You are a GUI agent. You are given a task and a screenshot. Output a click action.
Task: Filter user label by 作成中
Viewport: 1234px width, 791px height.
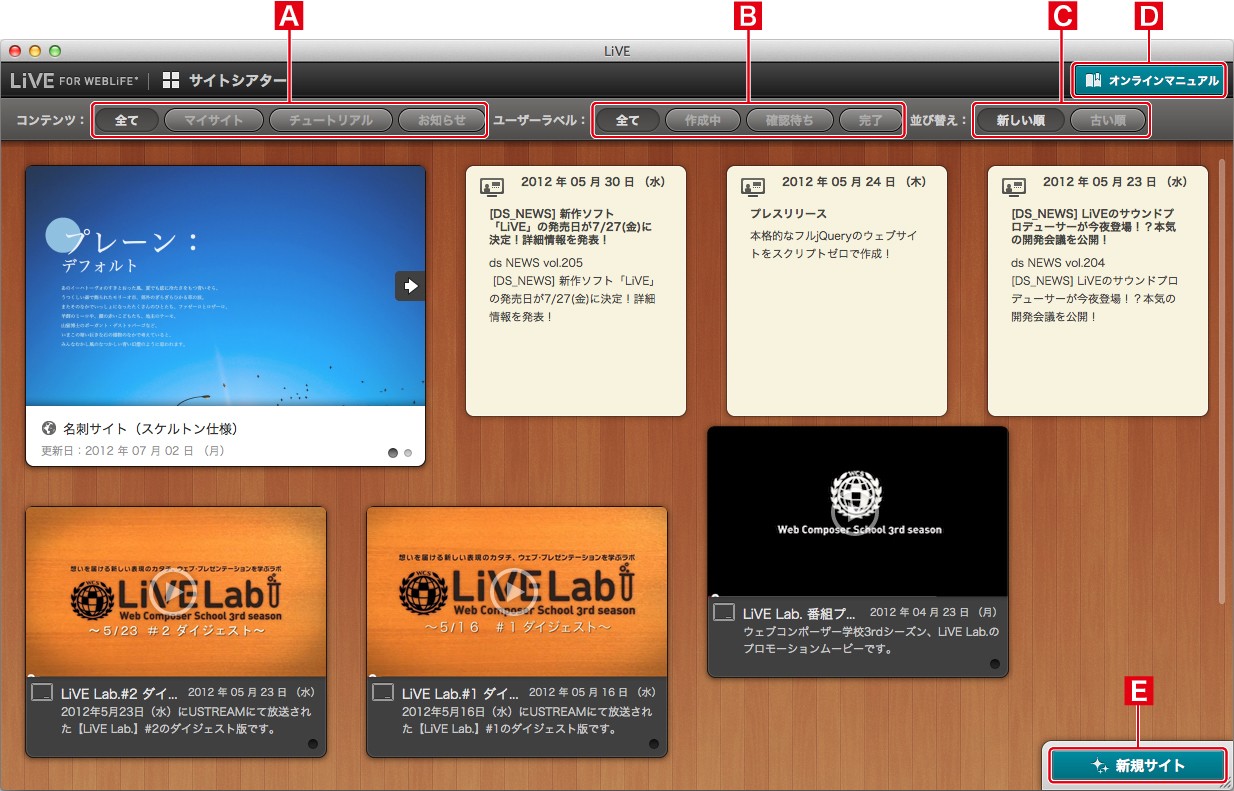tap(703, 120)
